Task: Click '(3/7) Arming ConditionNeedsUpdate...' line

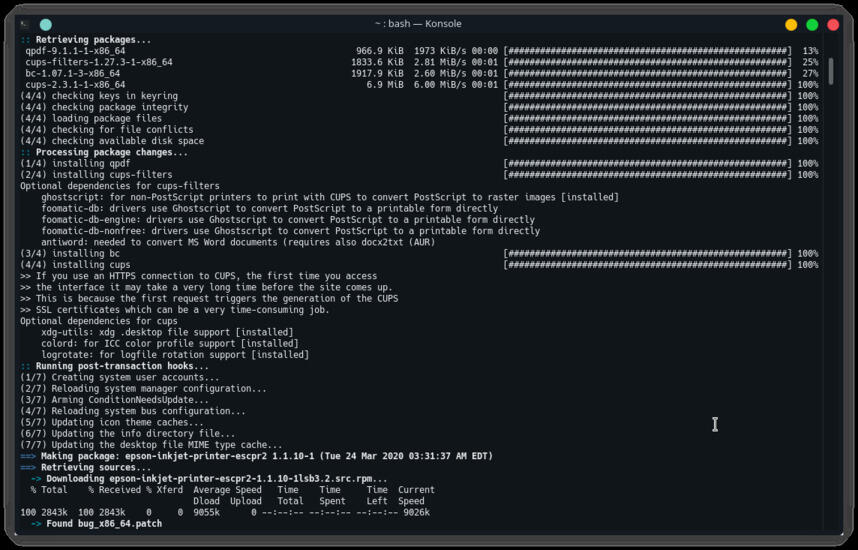Action: tap(115, 400)
